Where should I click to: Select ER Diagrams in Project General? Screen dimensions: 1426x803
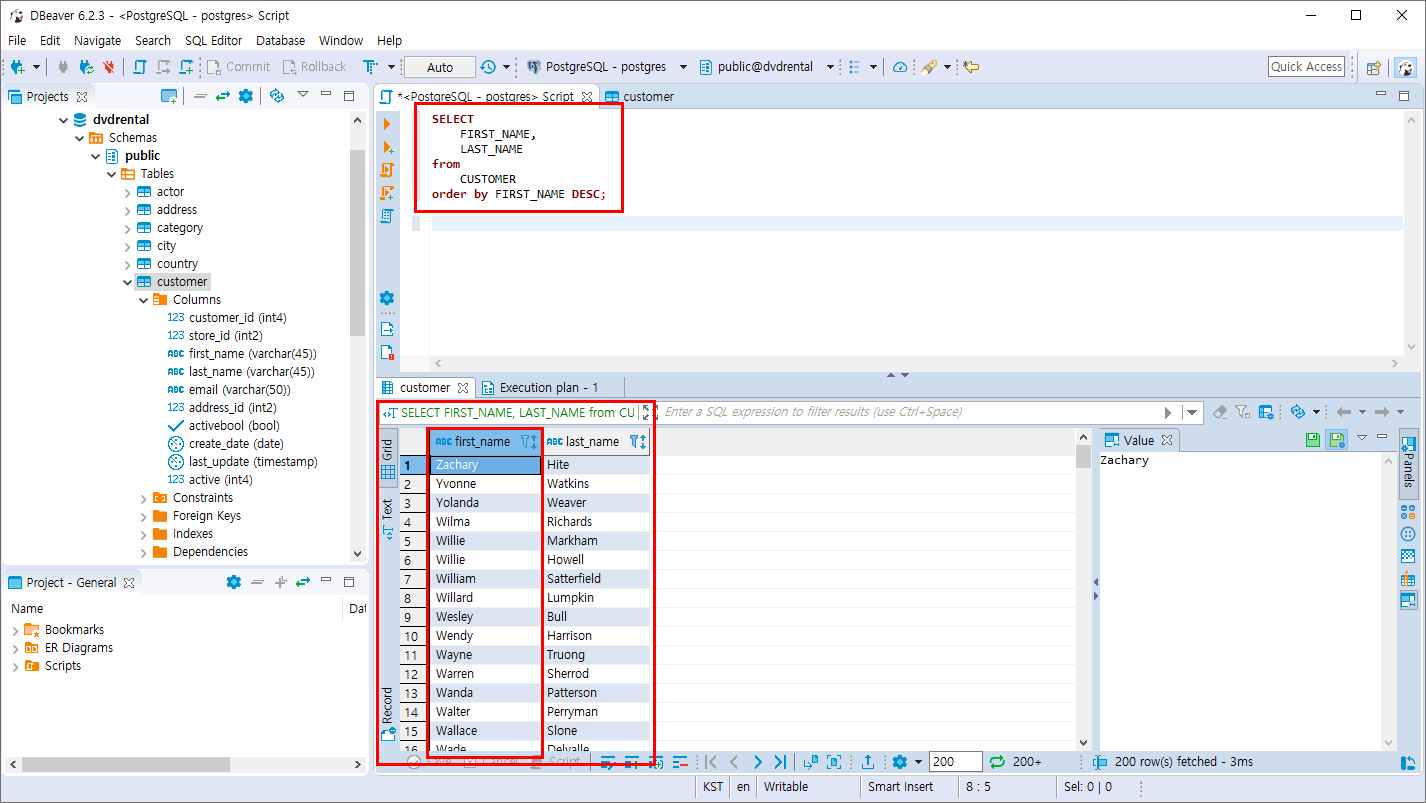(78, 648)
